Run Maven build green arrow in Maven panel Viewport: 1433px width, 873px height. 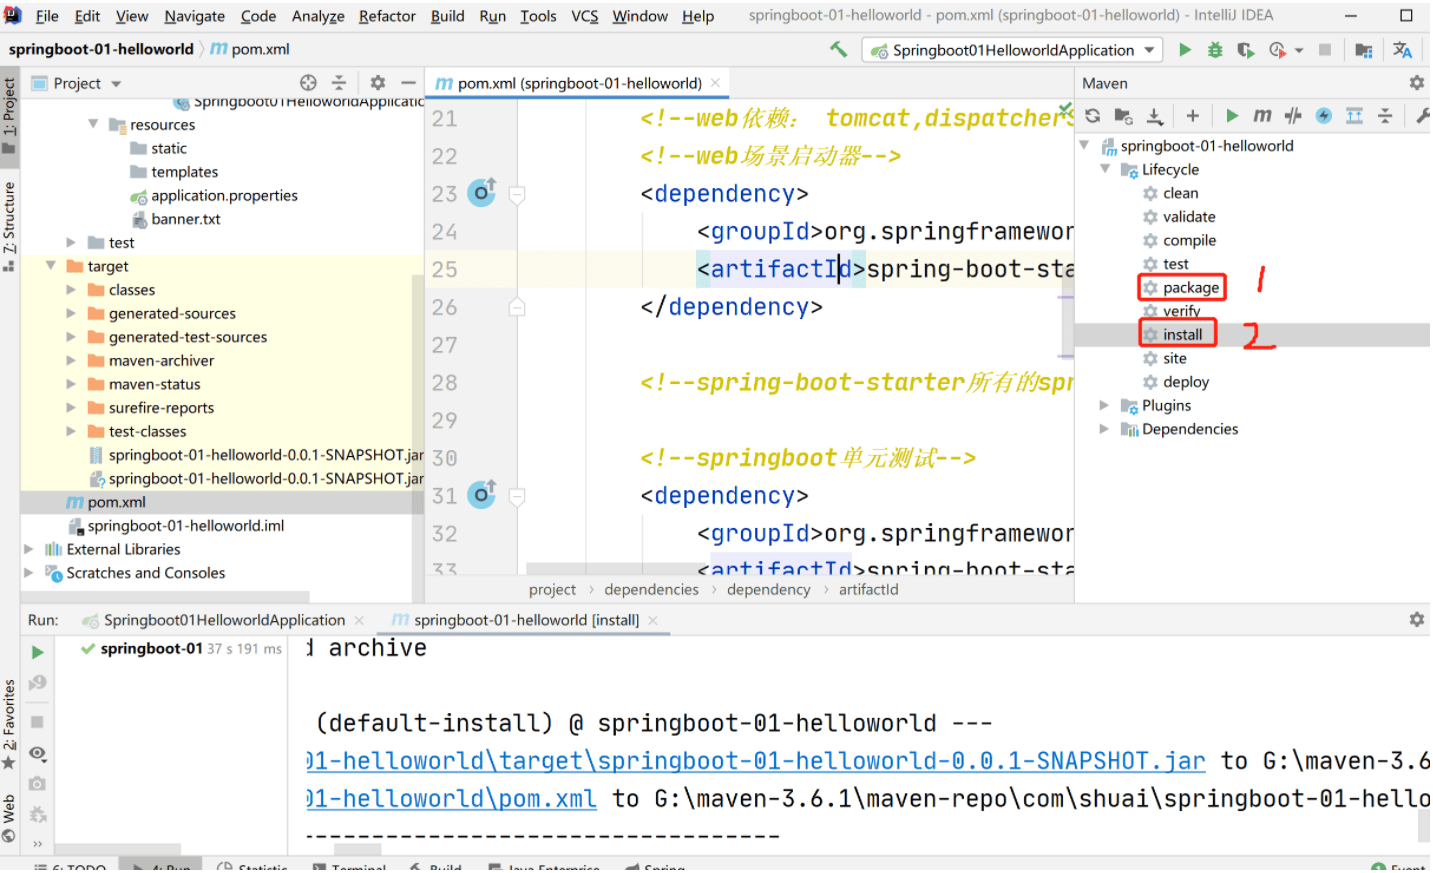tap(1232, 116)
